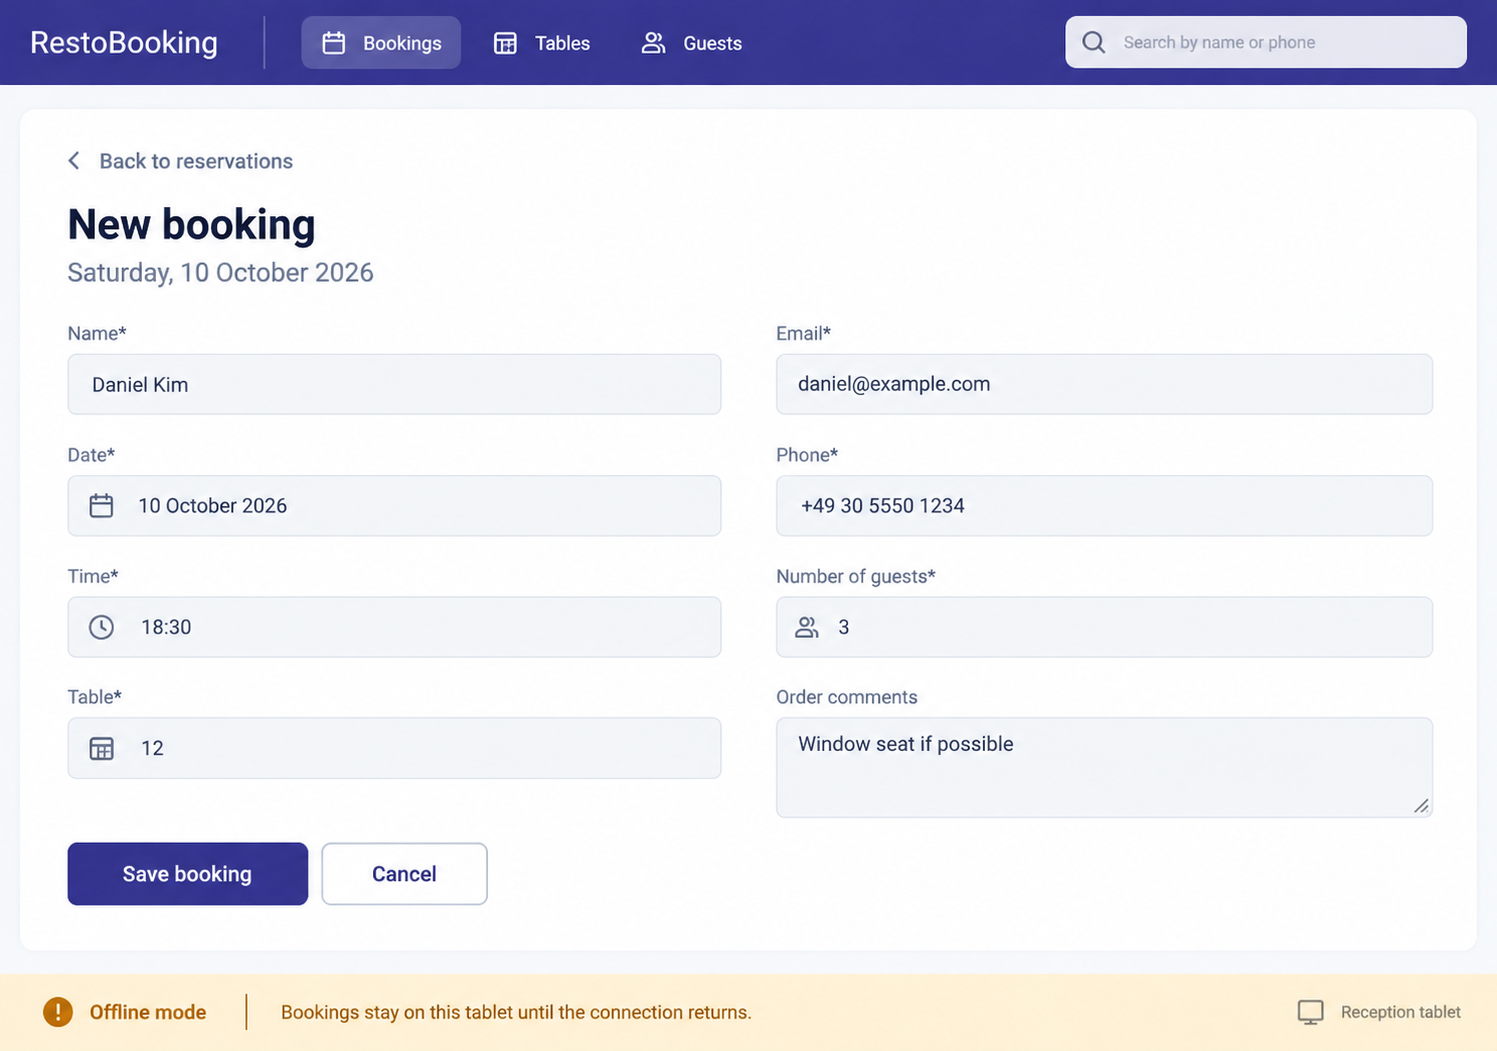Select the Time field showing 18:30
Image resolution: width=1497 pixels, height=1051 pixels.
(x=394, y=627)
